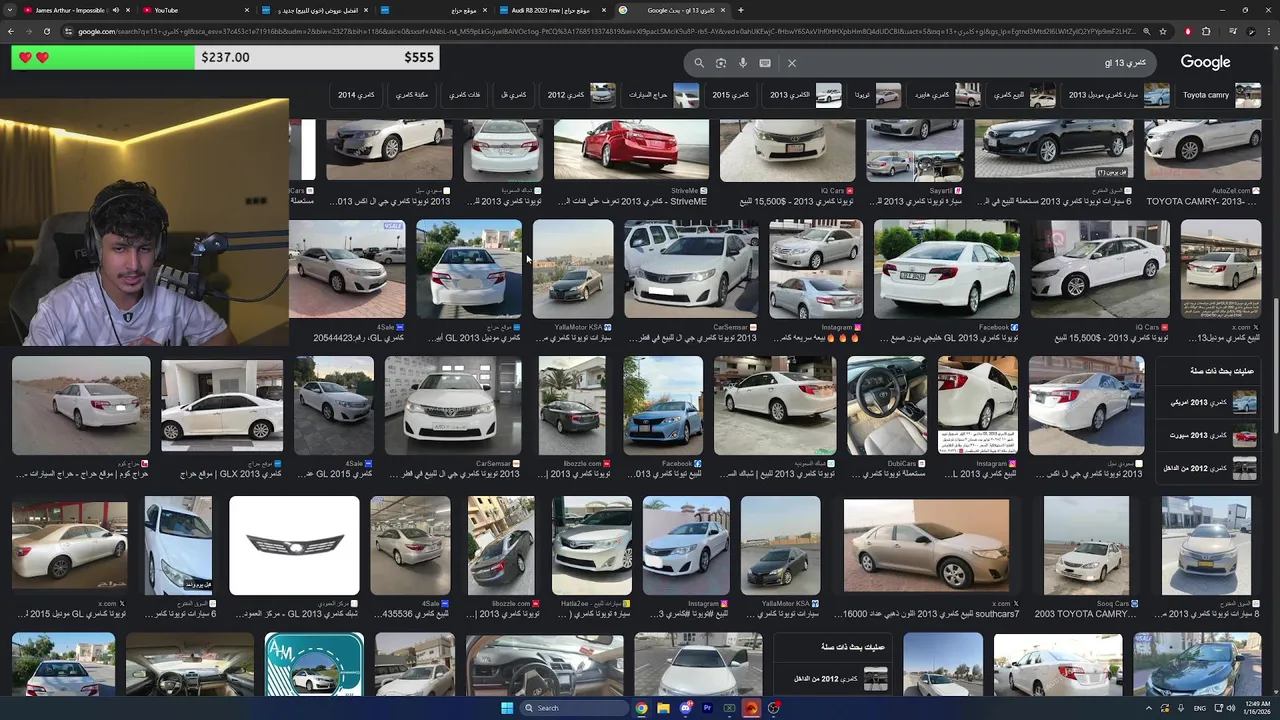Open the Camry interior steering wheel DubiCars thumbnail
The image size is (1280, 720).
(887, 405)
